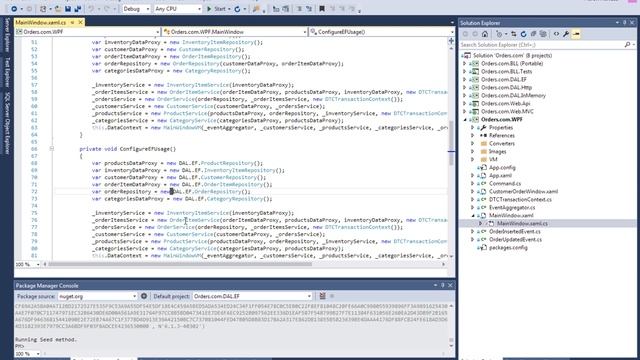Collapse the Orders.com.WPF project node
640x360 pixels.
click(x=464, y=120)
